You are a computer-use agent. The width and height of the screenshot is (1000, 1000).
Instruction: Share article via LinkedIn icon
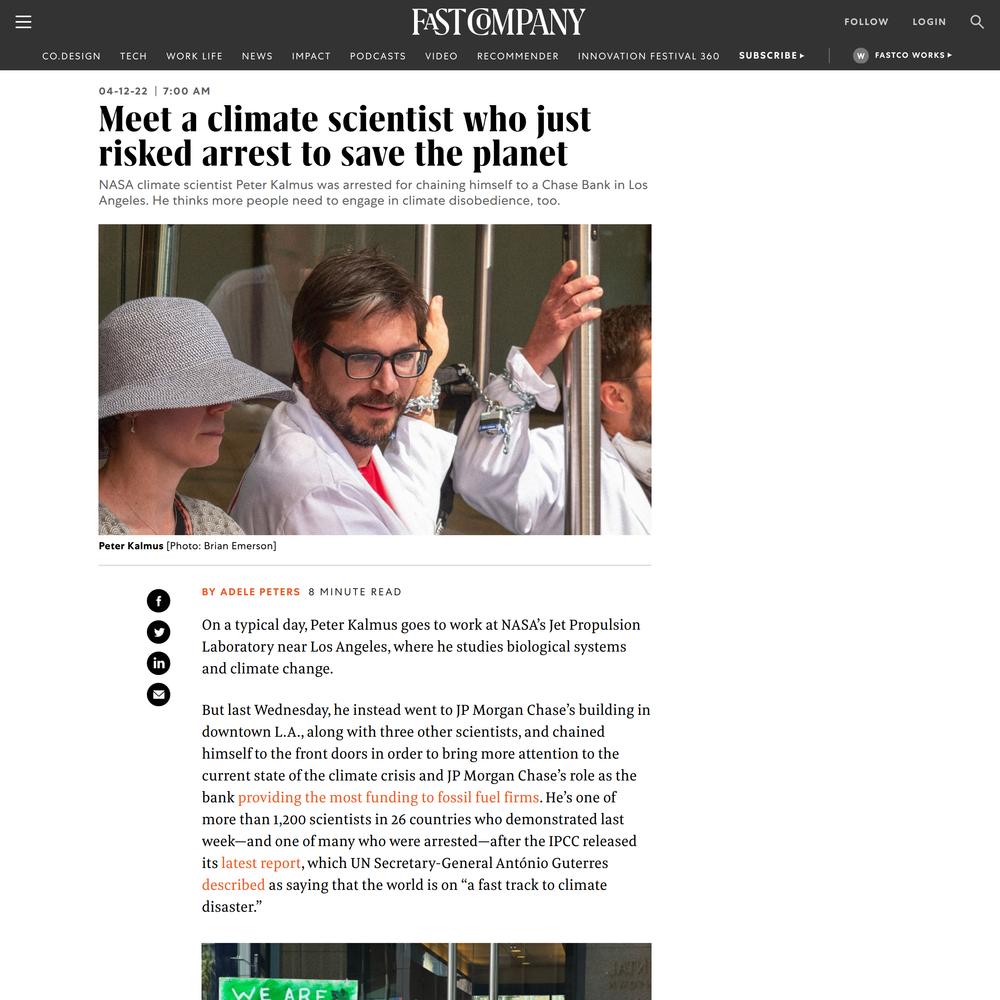pyautogui.click(x=159, y=663)
